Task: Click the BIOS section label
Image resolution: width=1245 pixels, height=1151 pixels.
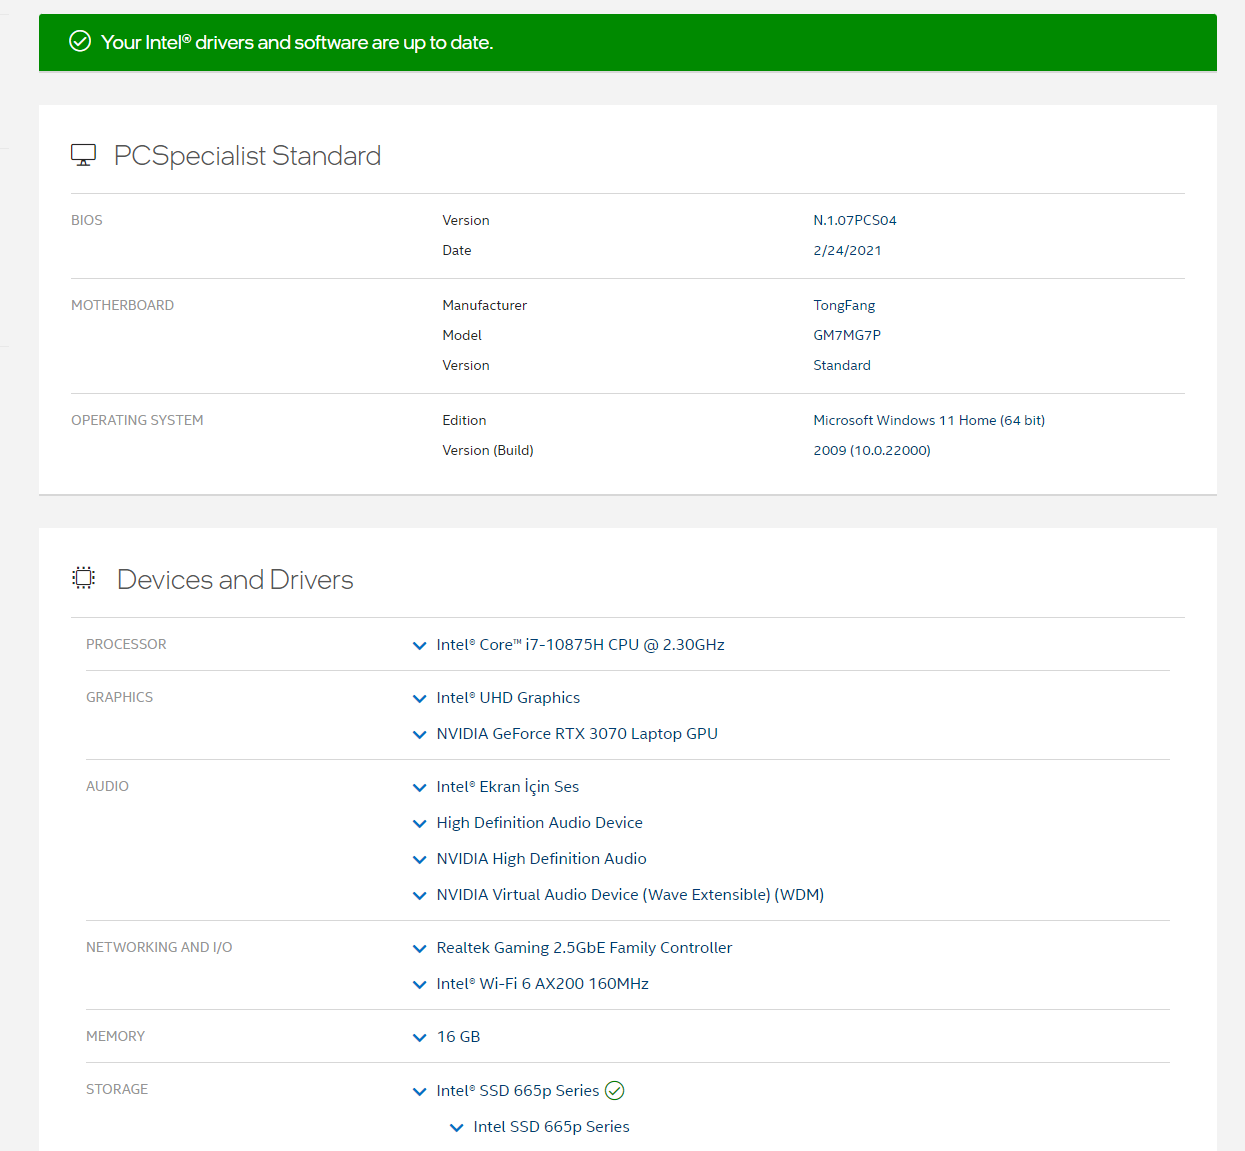Action: pyautogui.click(x=87, y=220)
